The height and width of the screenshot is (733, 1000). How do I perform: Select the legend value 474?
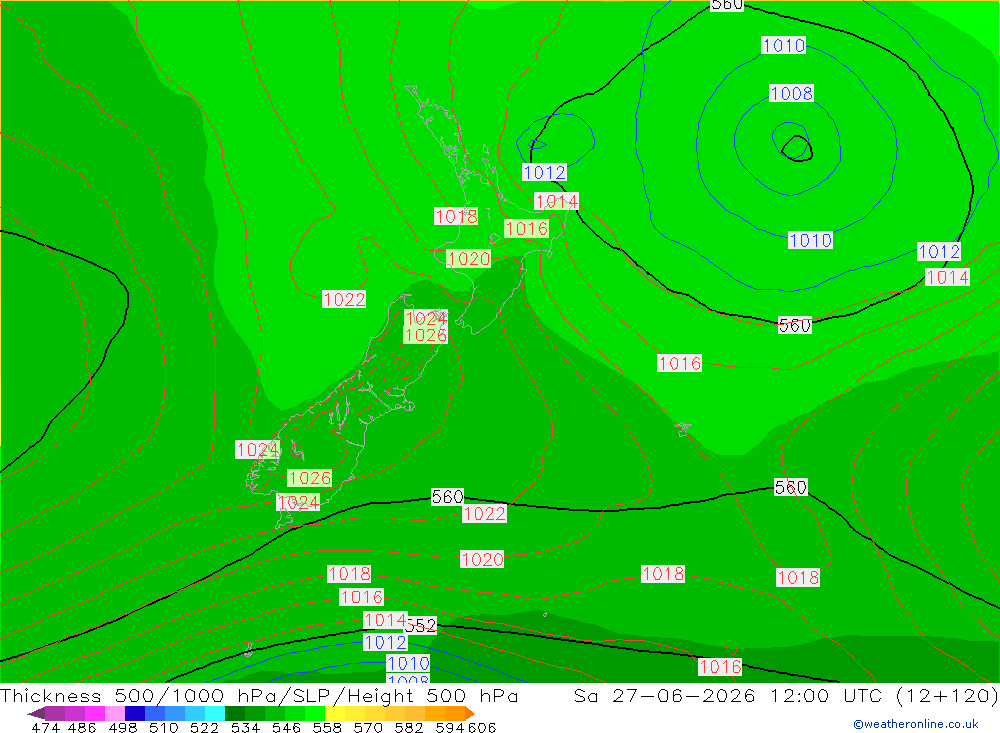pyautogui.click(x=45, y=727)
